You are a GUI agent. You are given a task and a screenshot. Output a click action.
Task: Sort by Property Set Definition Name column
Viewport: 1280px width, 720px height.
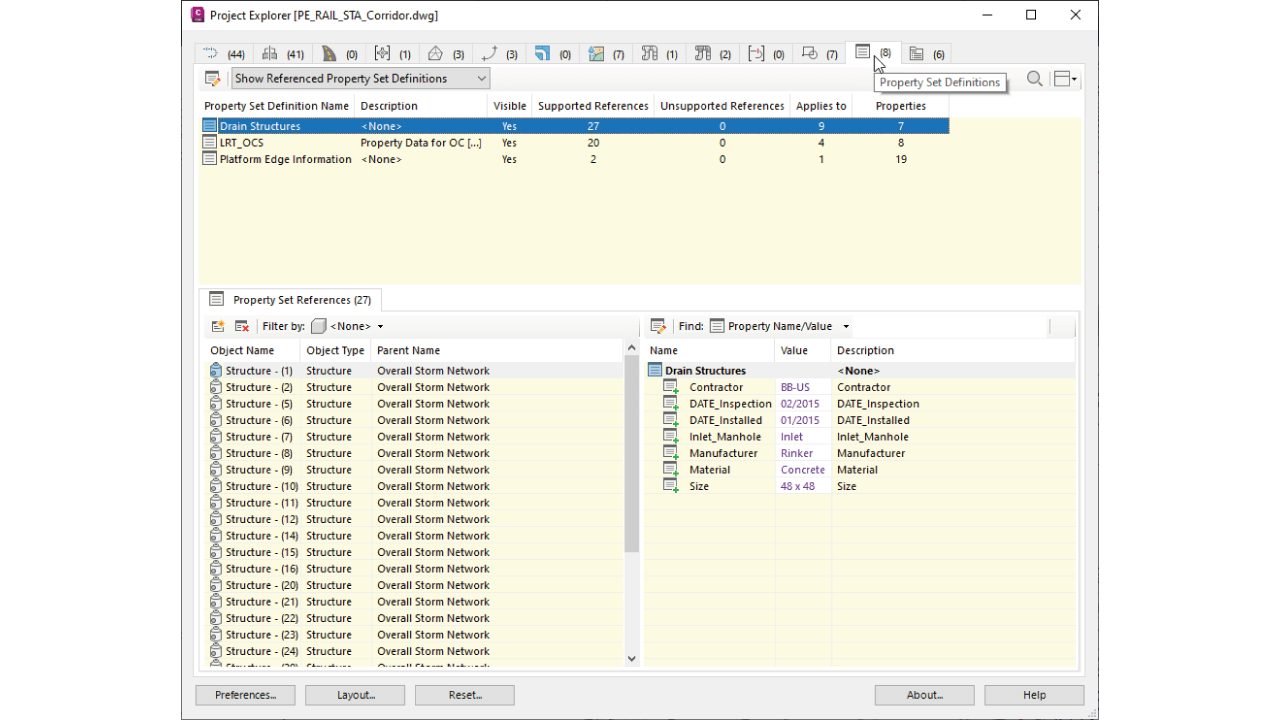point(276,106)
